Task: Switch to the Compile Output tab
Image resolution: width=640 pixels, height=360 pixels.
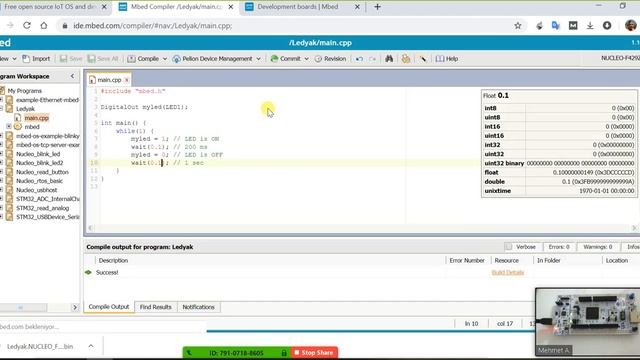Action: (x=109, y=307)
